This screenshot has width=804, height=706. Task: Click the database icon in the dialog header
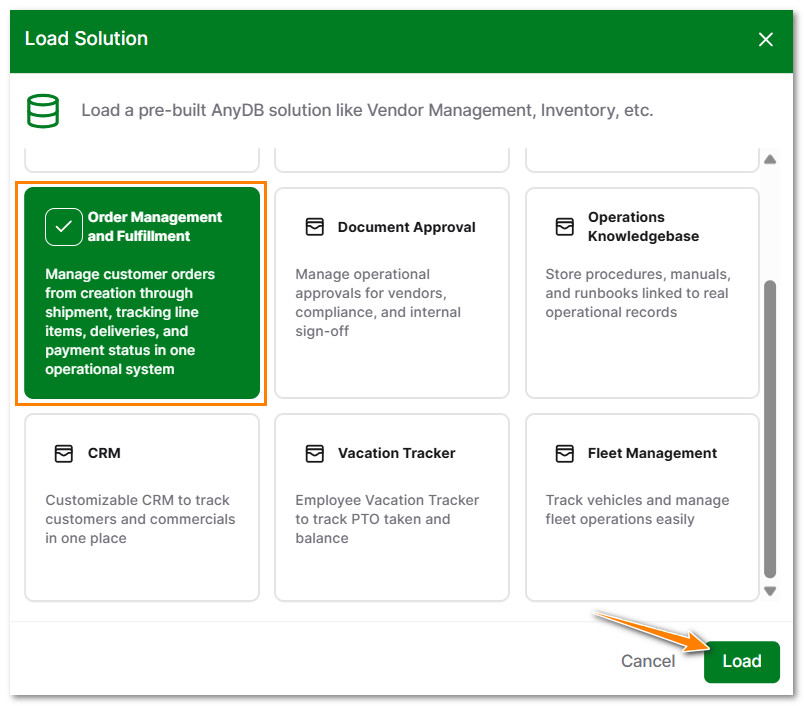point(44,110)
